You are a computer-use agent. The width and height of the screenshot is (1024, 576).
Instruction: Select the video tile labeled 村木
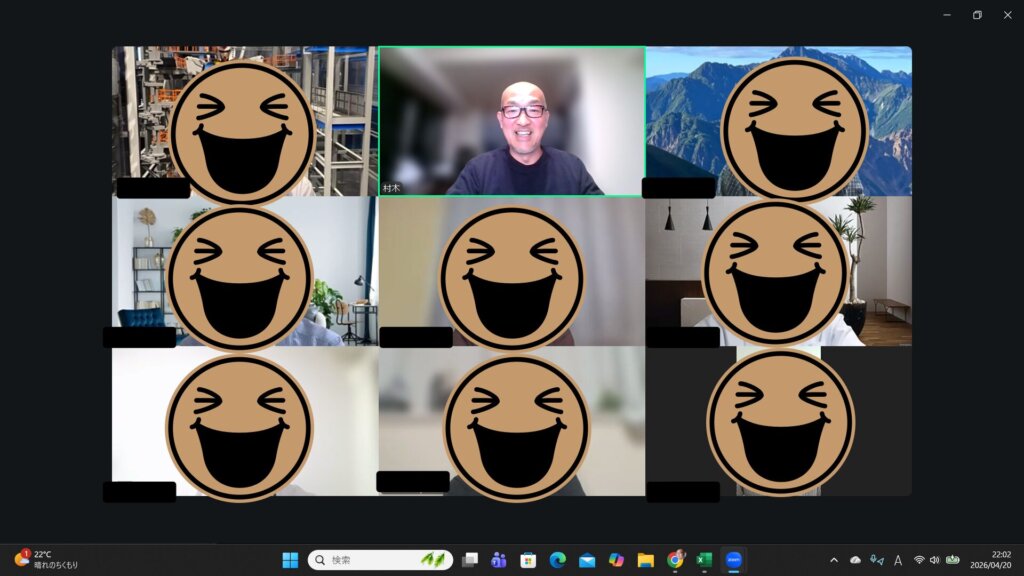click(x=511, y=121)
